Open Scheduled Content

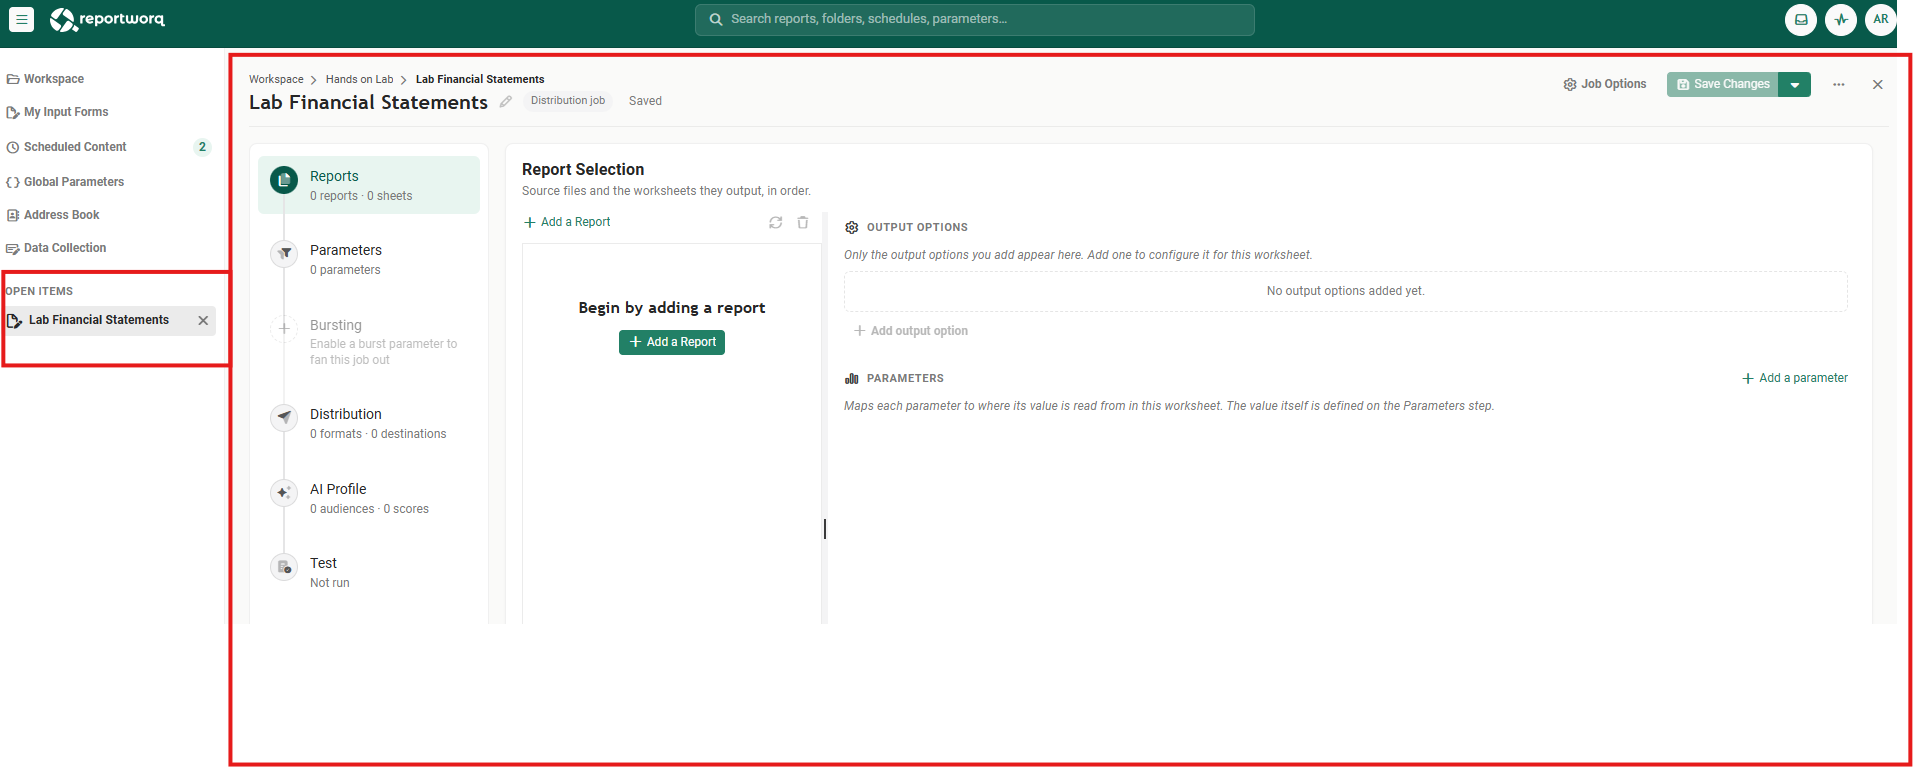coord(66,147)
